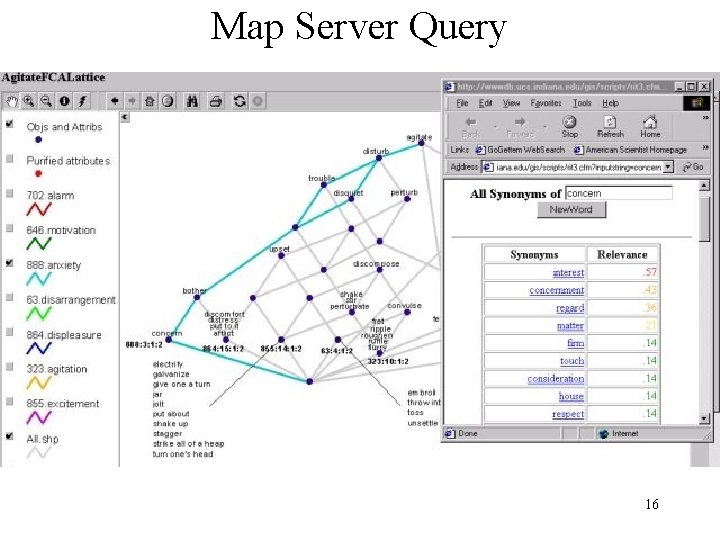The width and height of the screenshot is (720, 540).
Task: Open the 'house' synonym link
Action: pyautogui.click(x=571, y=396)
